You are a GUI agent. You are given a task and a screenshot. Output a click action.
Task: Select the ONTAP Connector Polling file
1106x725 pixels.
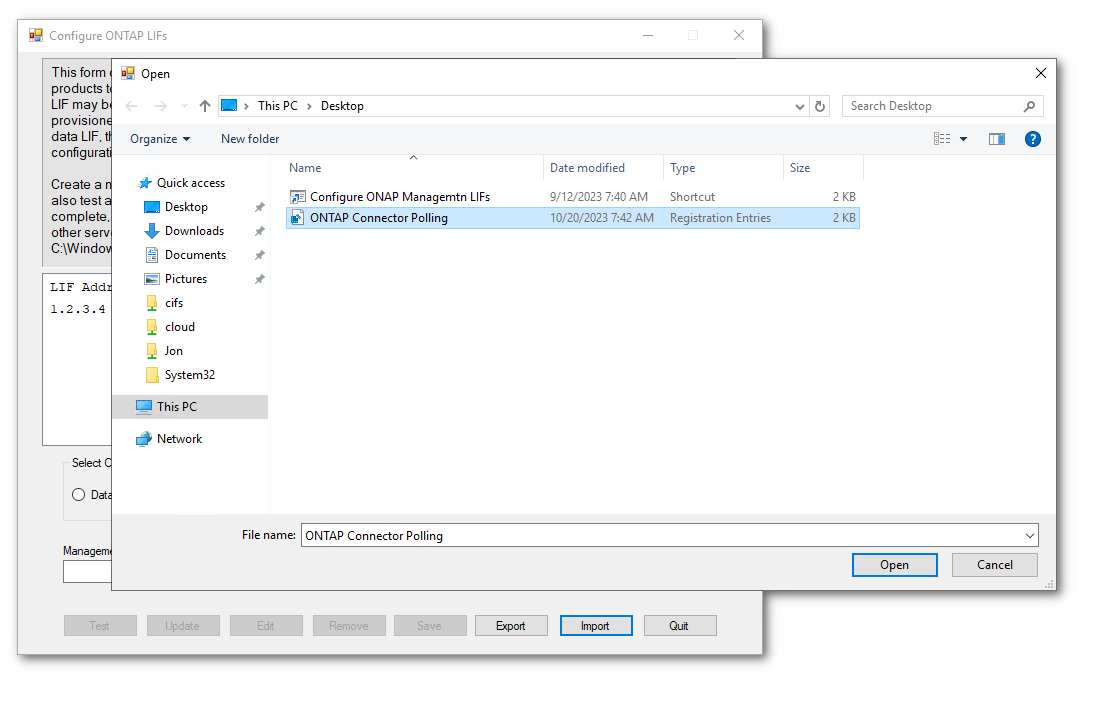coord(378,218)
